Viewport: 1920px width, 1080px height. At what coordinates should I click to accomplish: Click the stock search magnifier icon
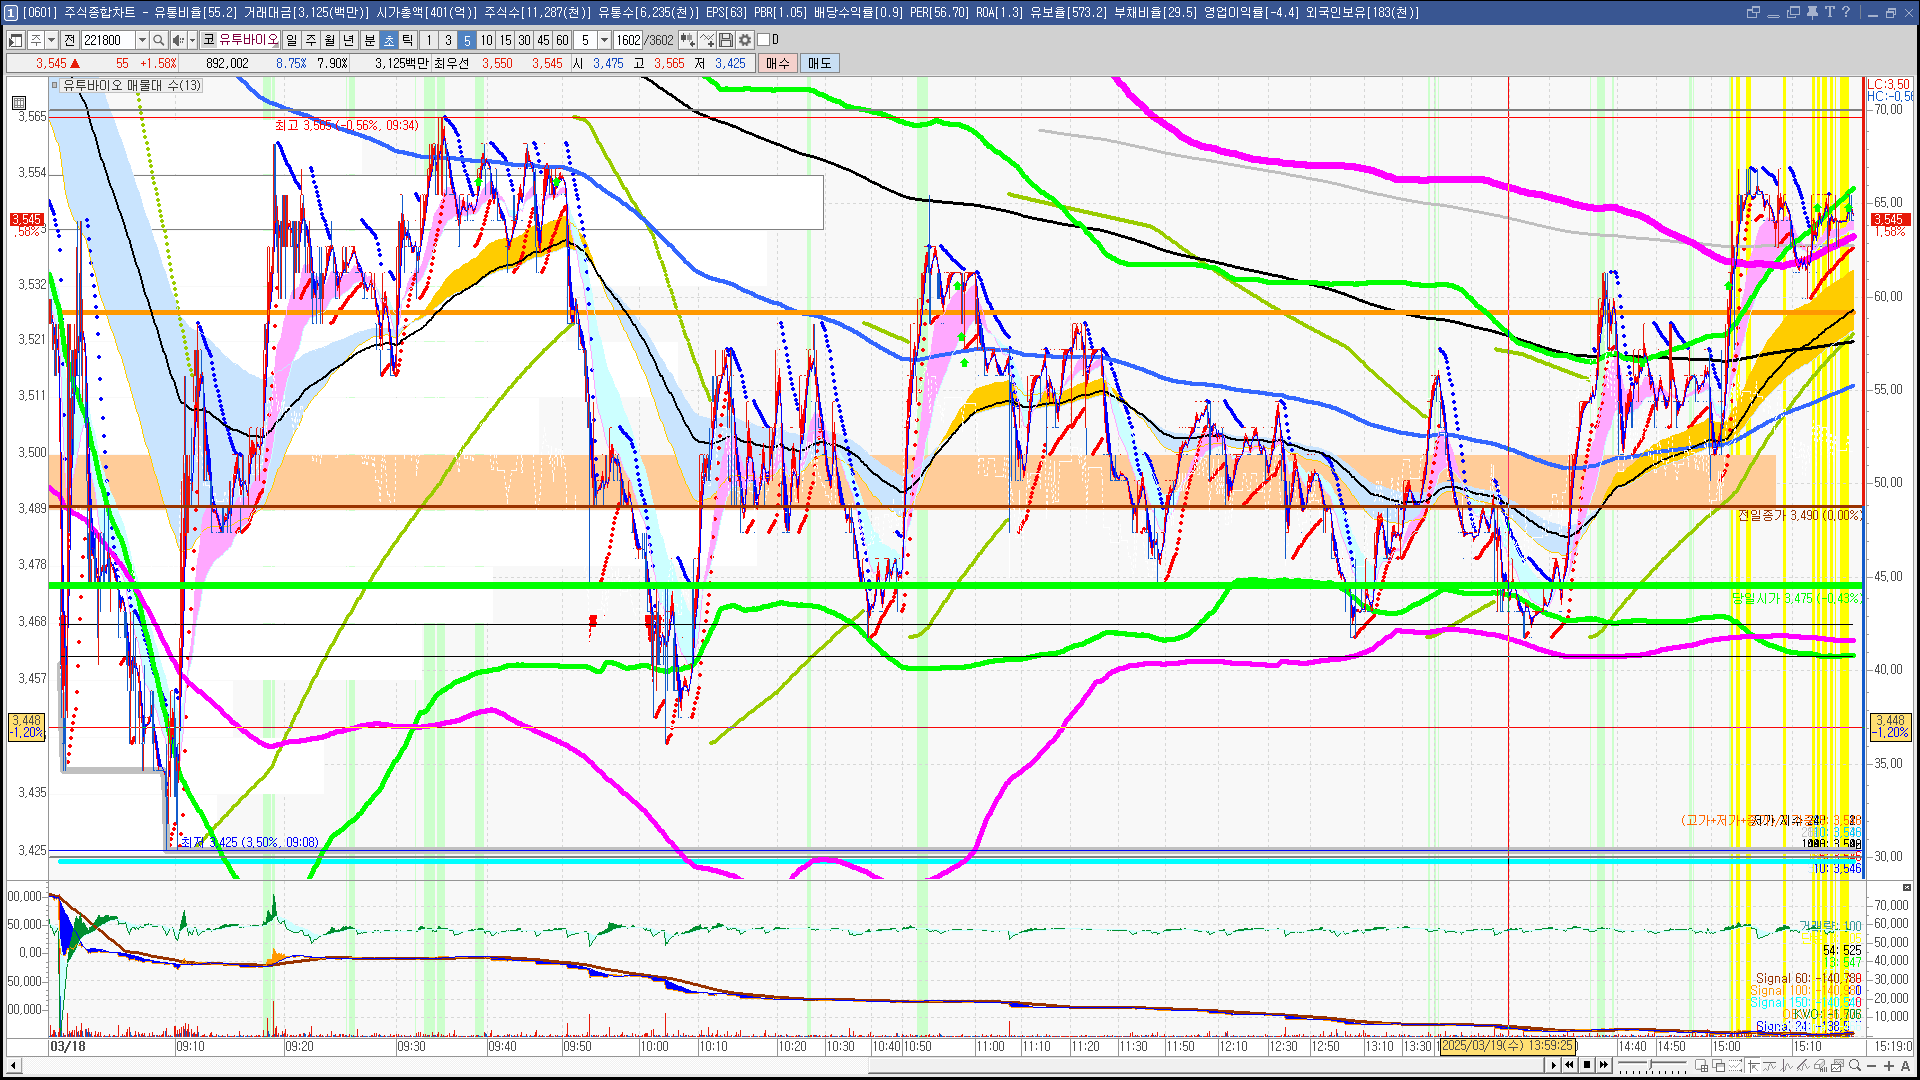click(158, 40)
